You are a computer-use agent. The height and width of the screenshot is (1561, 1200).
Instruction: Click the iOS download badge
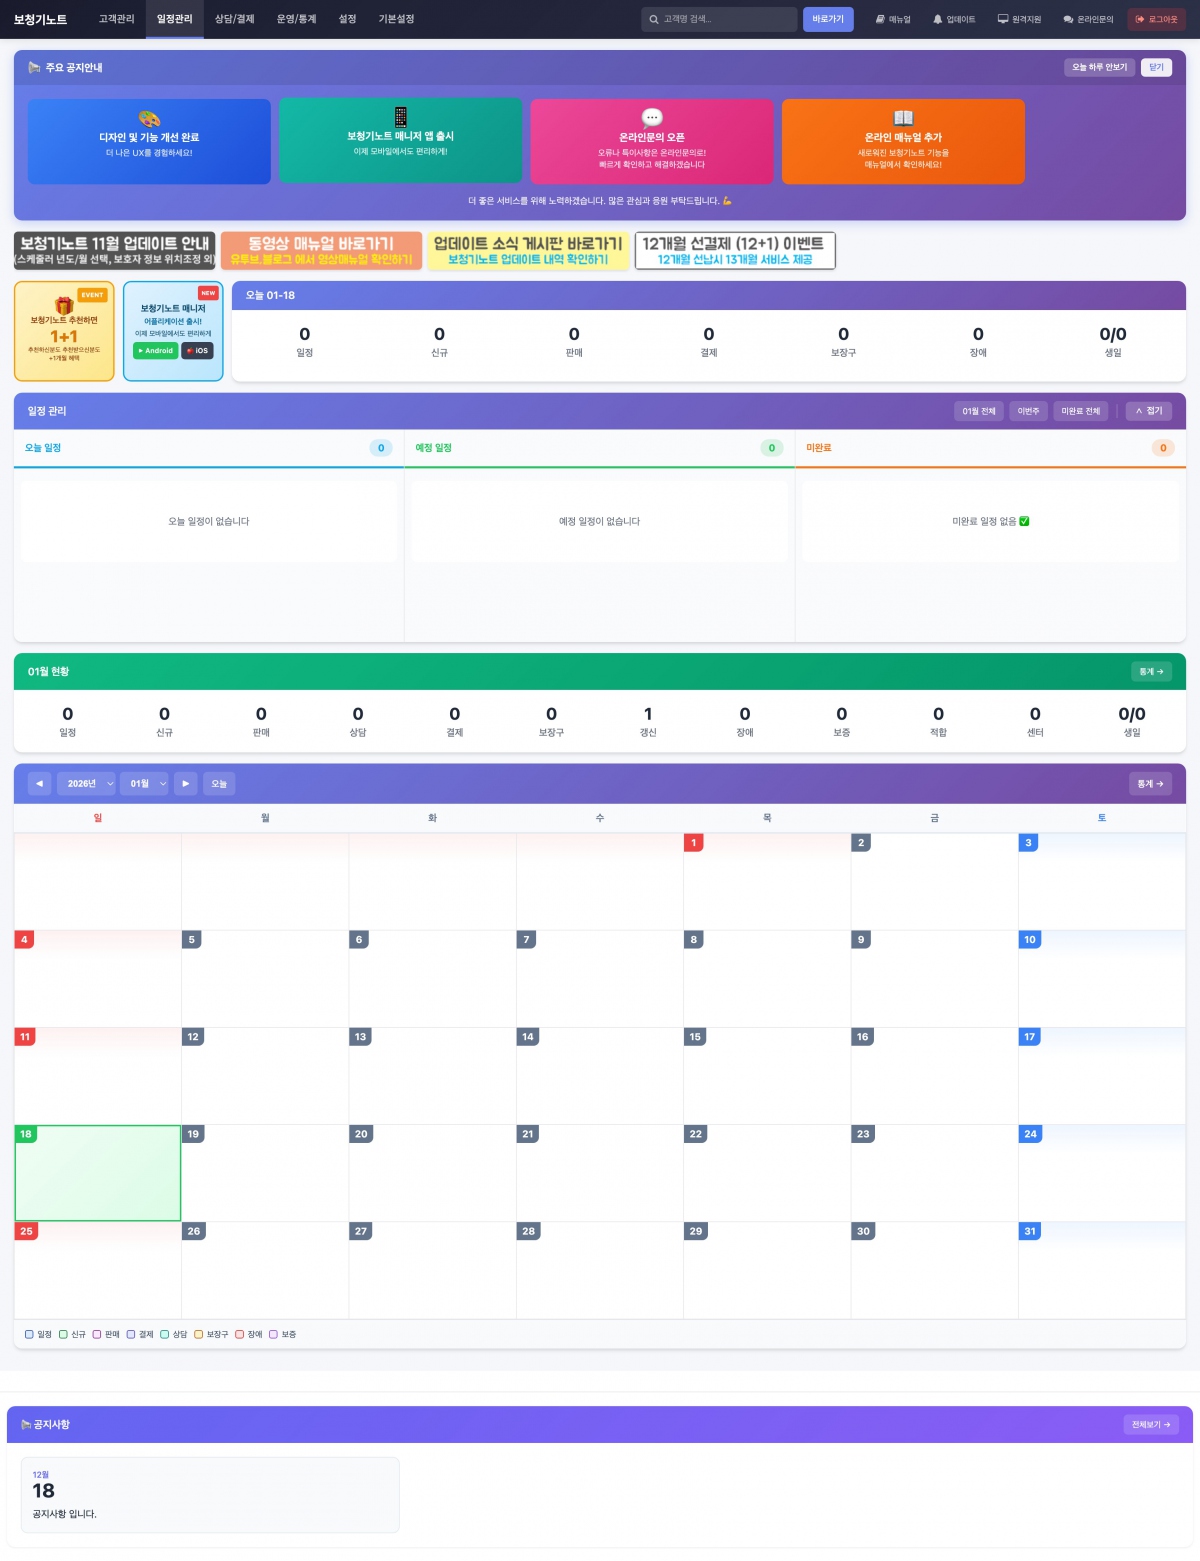coord(196,351)
